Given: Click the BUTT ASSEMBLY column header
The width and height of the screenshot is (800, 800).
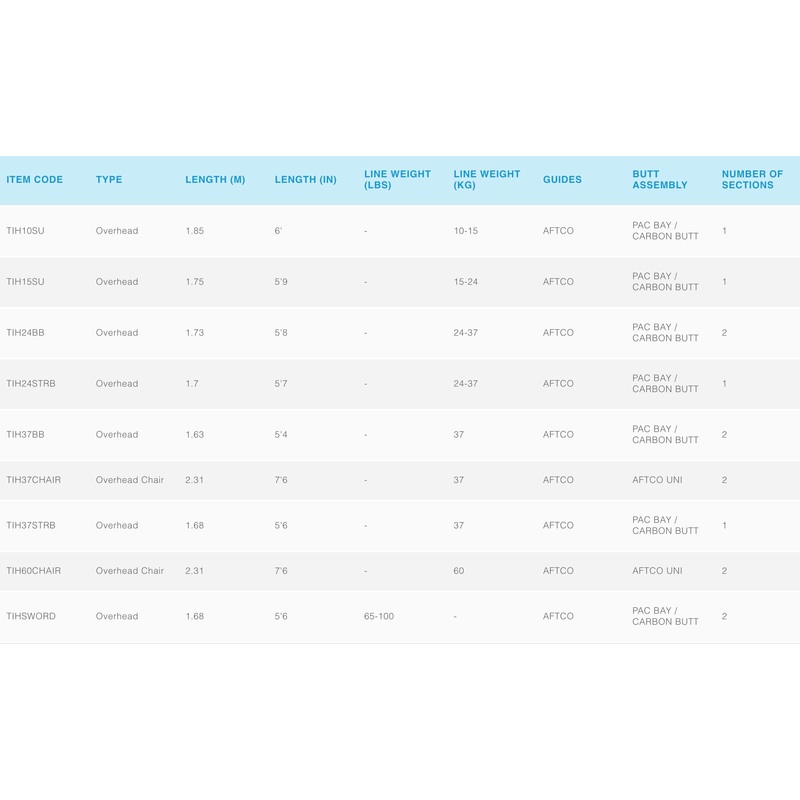Looking at the screenshot, I should click(660, 180).
